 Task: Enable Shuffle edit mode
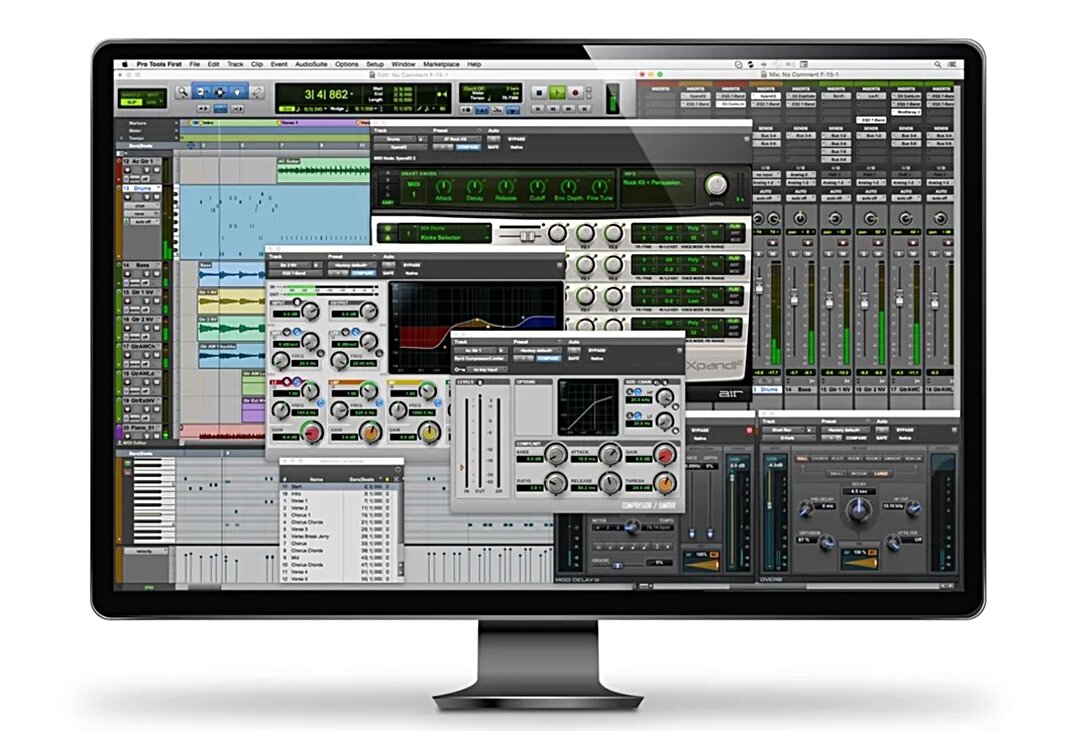click(x=130, y=94)
